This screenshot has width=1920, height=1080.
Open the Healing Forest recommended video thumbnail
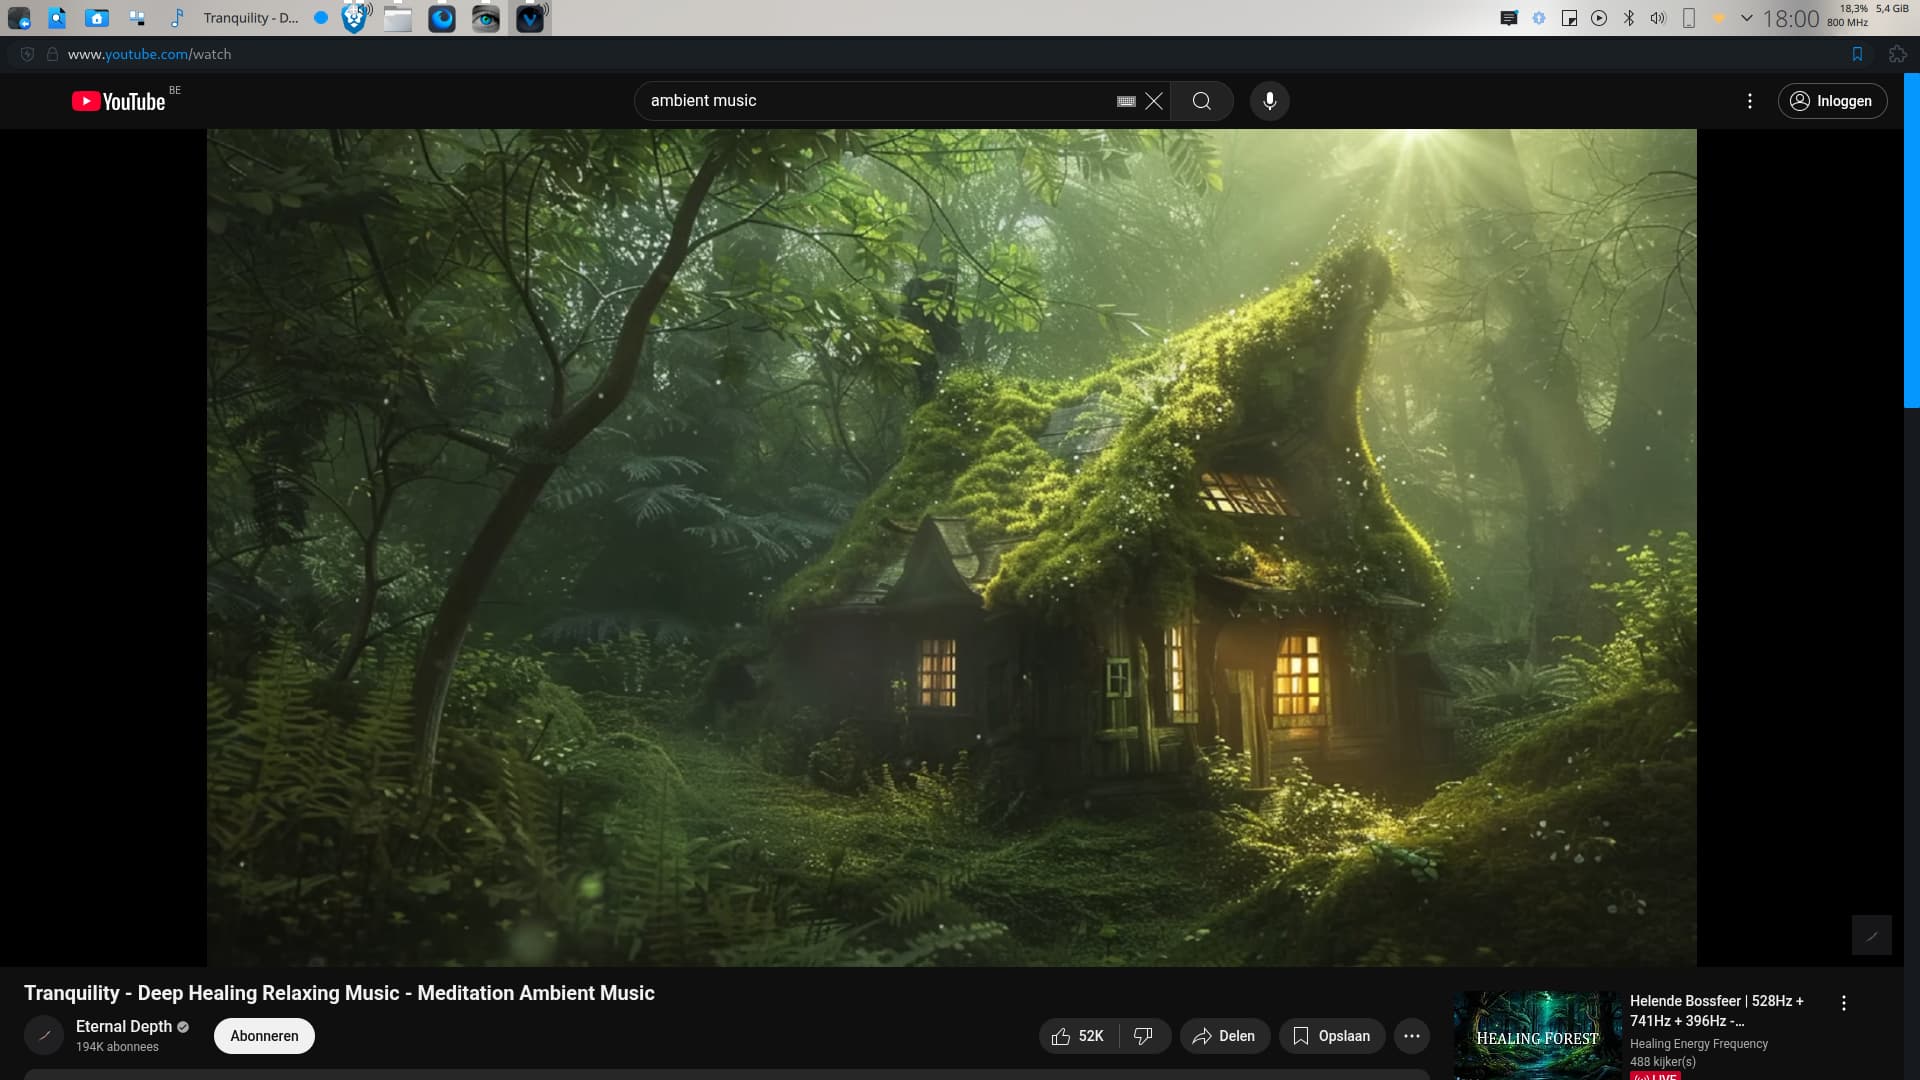point(1537,1035)
